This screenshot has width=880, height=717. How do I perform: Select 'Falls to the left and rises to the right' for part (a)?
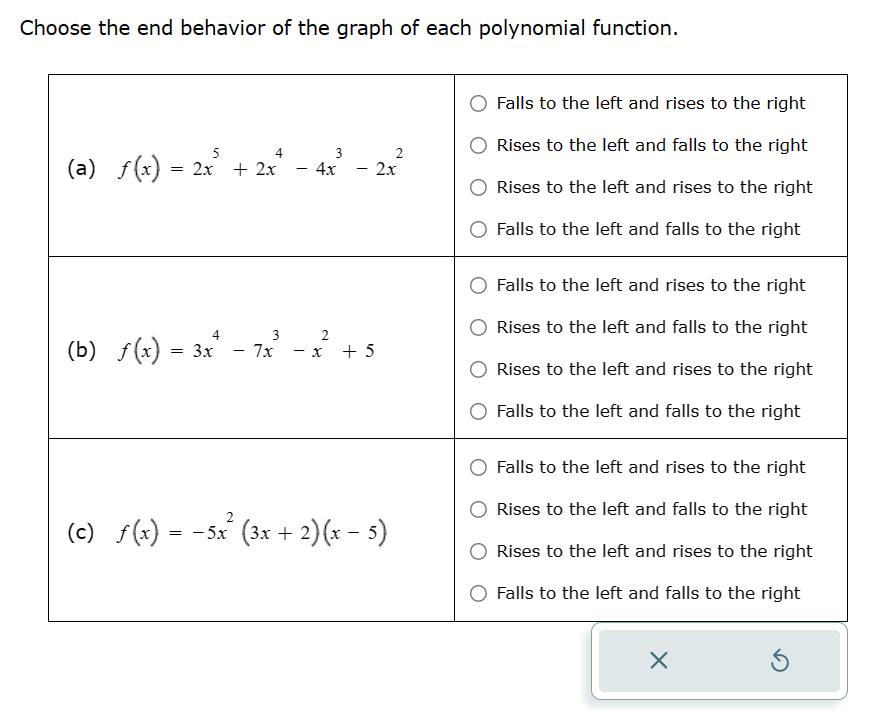click(x=477, y=103)
